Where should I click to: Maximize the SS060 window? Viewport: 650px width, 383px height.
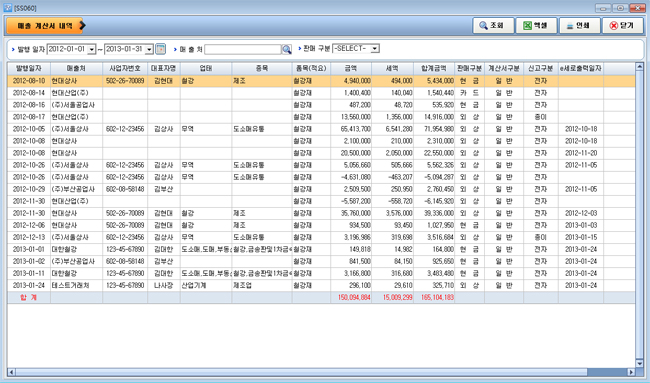pos(620,8)
